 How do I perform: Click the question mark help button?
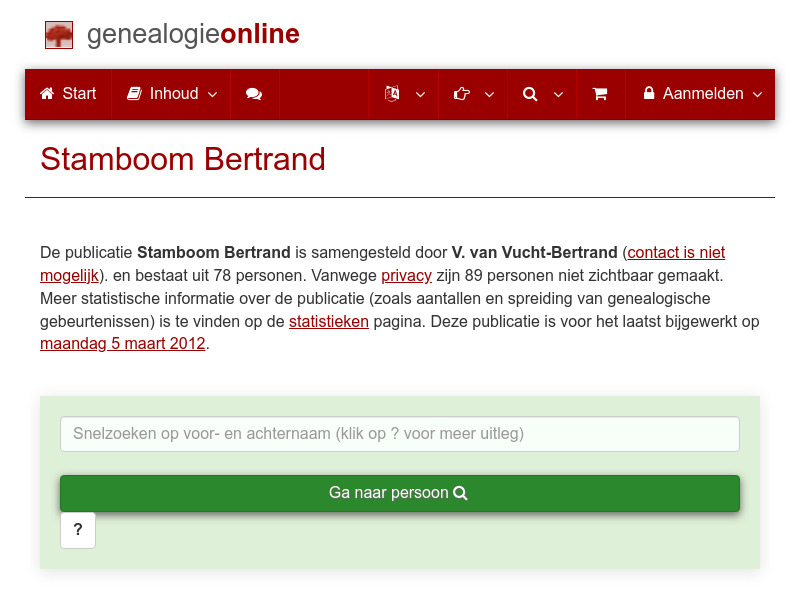pyautogui.click(x=77, y=530)
